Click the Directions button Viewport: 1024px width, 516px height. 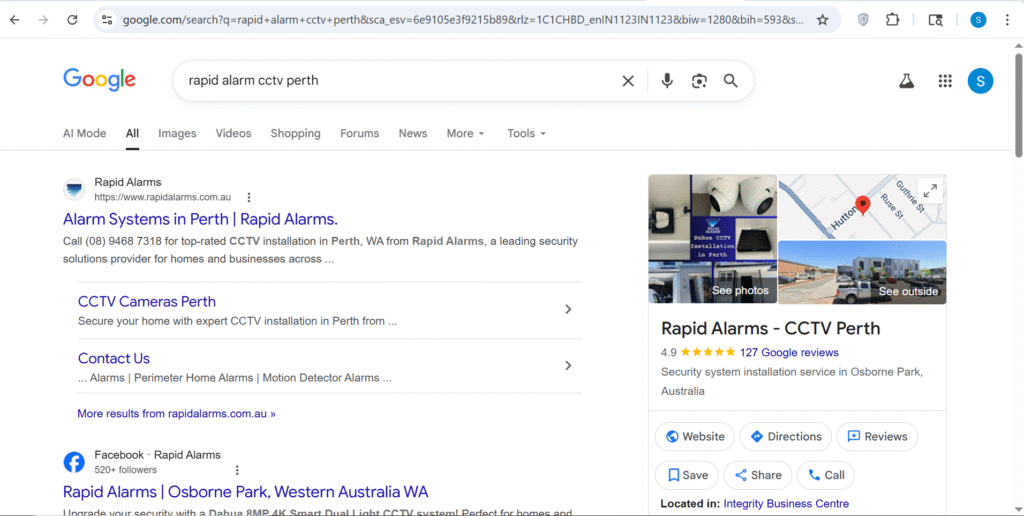click(x=786, y=436)
